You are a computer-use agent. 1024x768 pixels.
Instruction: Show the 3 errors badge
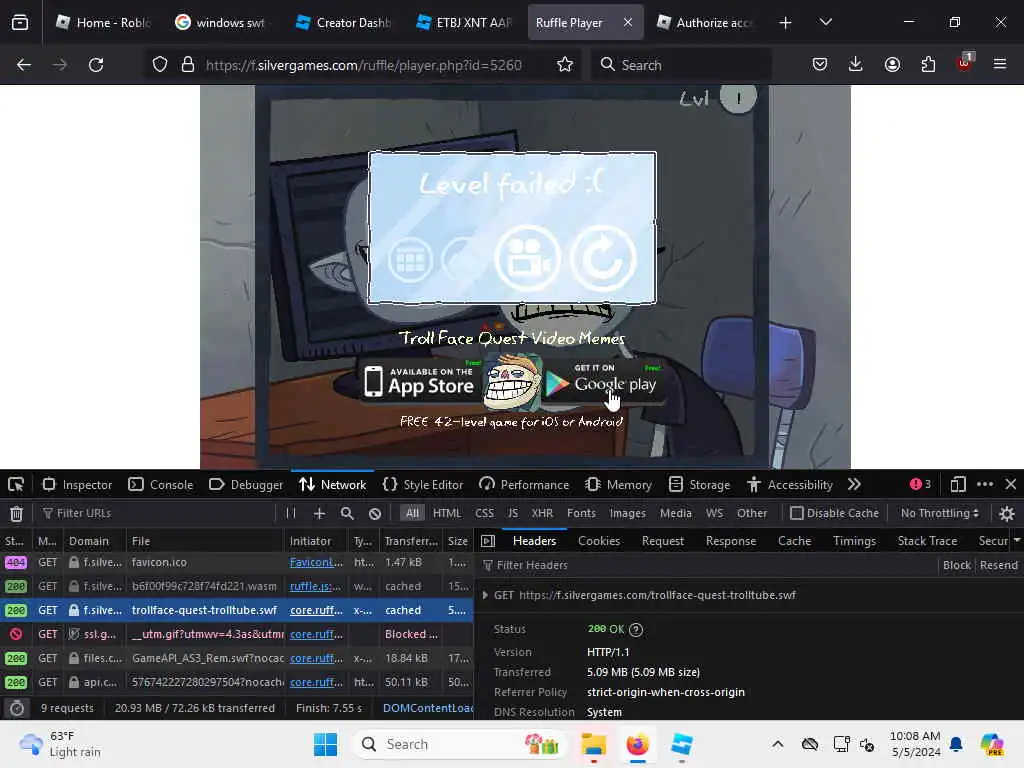(920, 484)
